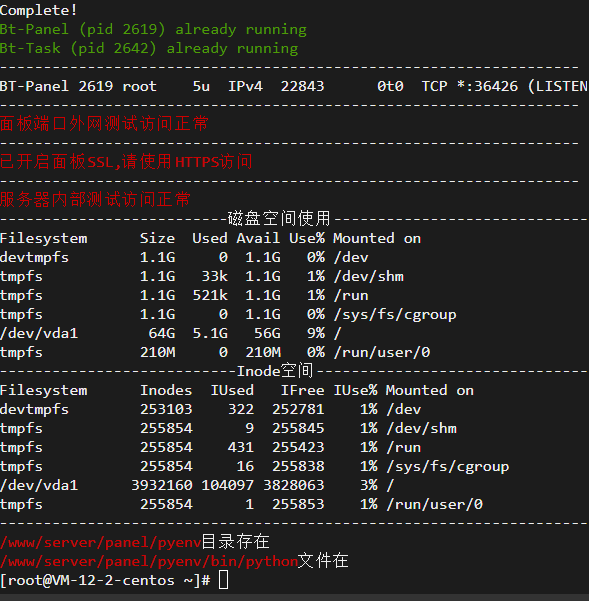
Task: Click the Bt-Task pid 2642 already running line
Action: (149, 49)
